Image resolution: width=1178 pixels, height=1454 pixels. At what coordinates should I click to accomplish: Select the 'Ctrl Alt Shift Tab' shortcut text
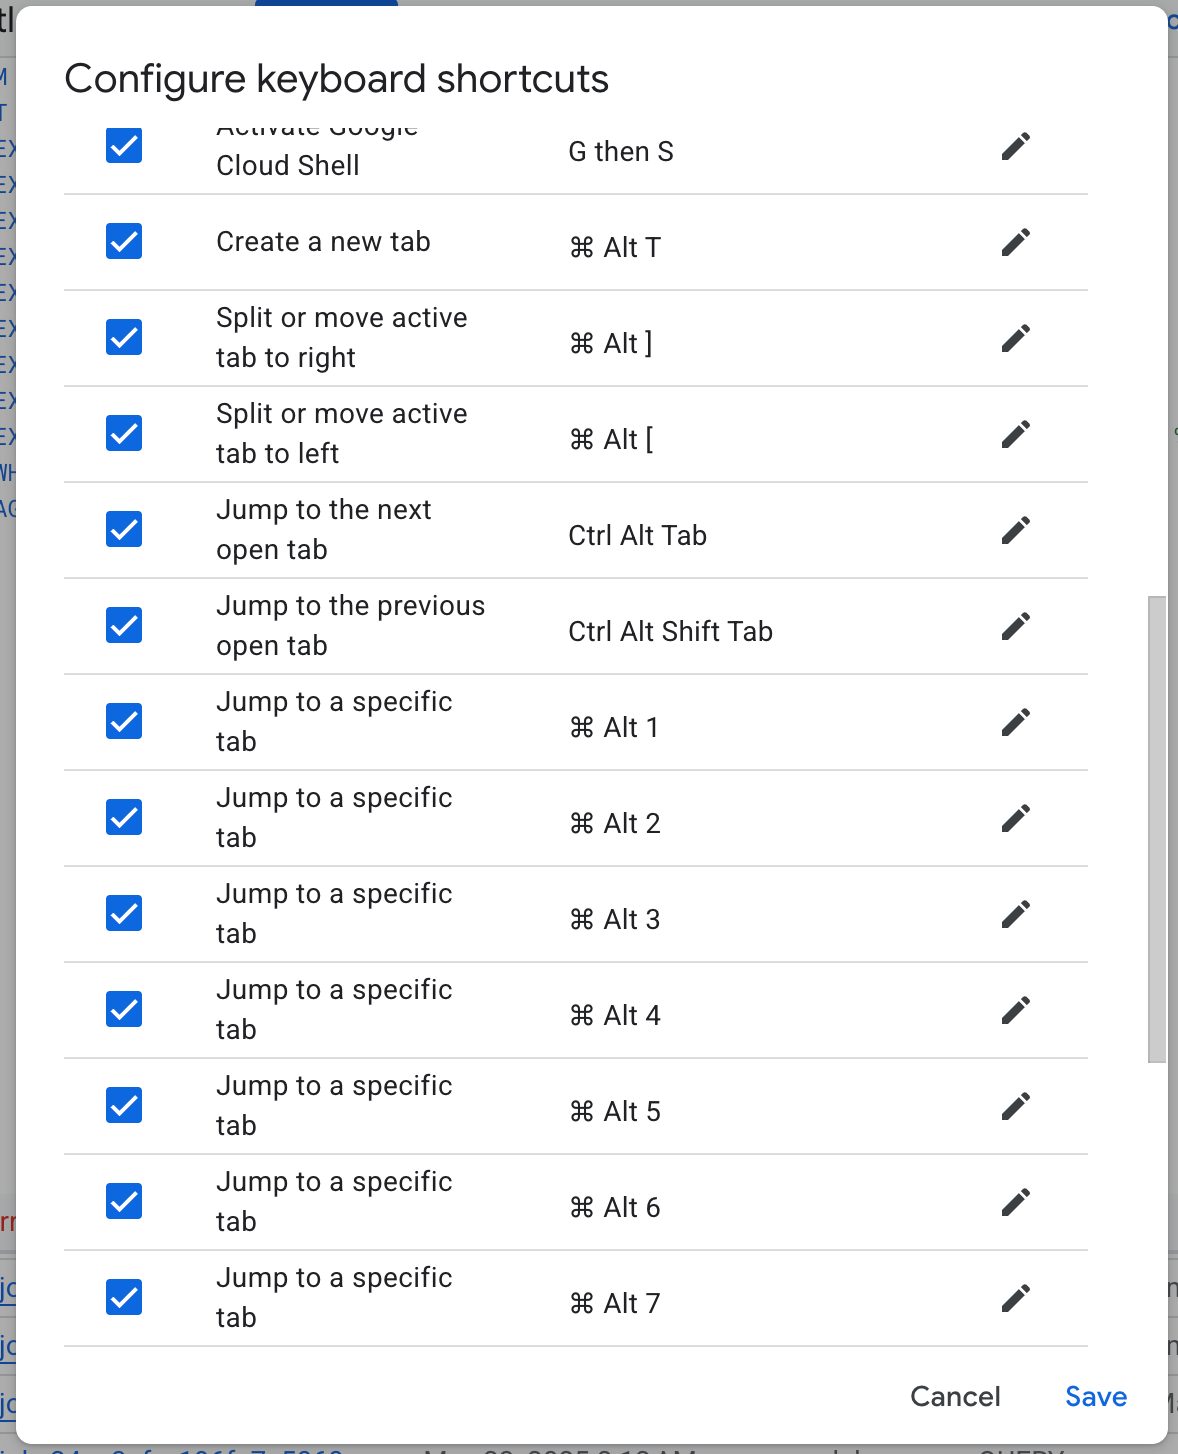coord(671,632)
